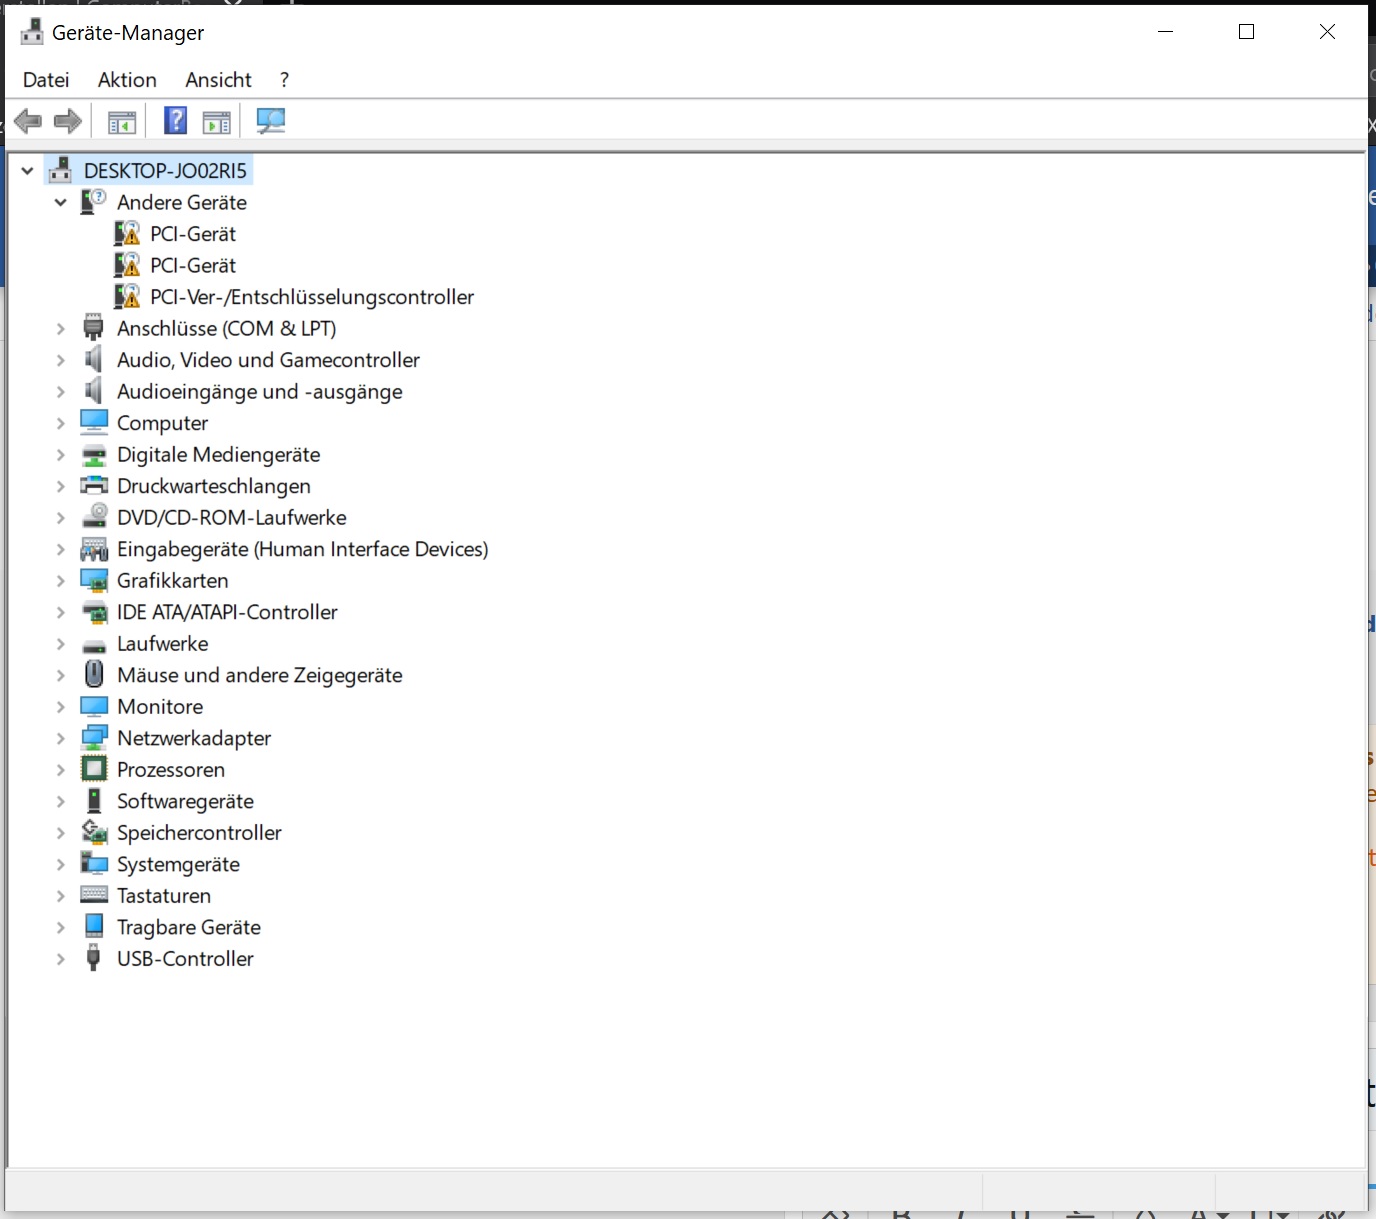This screenshot has height=1219, width=1376.
Task: Select the Tragbare Geräte label
Action: click(x=189, y=927)
